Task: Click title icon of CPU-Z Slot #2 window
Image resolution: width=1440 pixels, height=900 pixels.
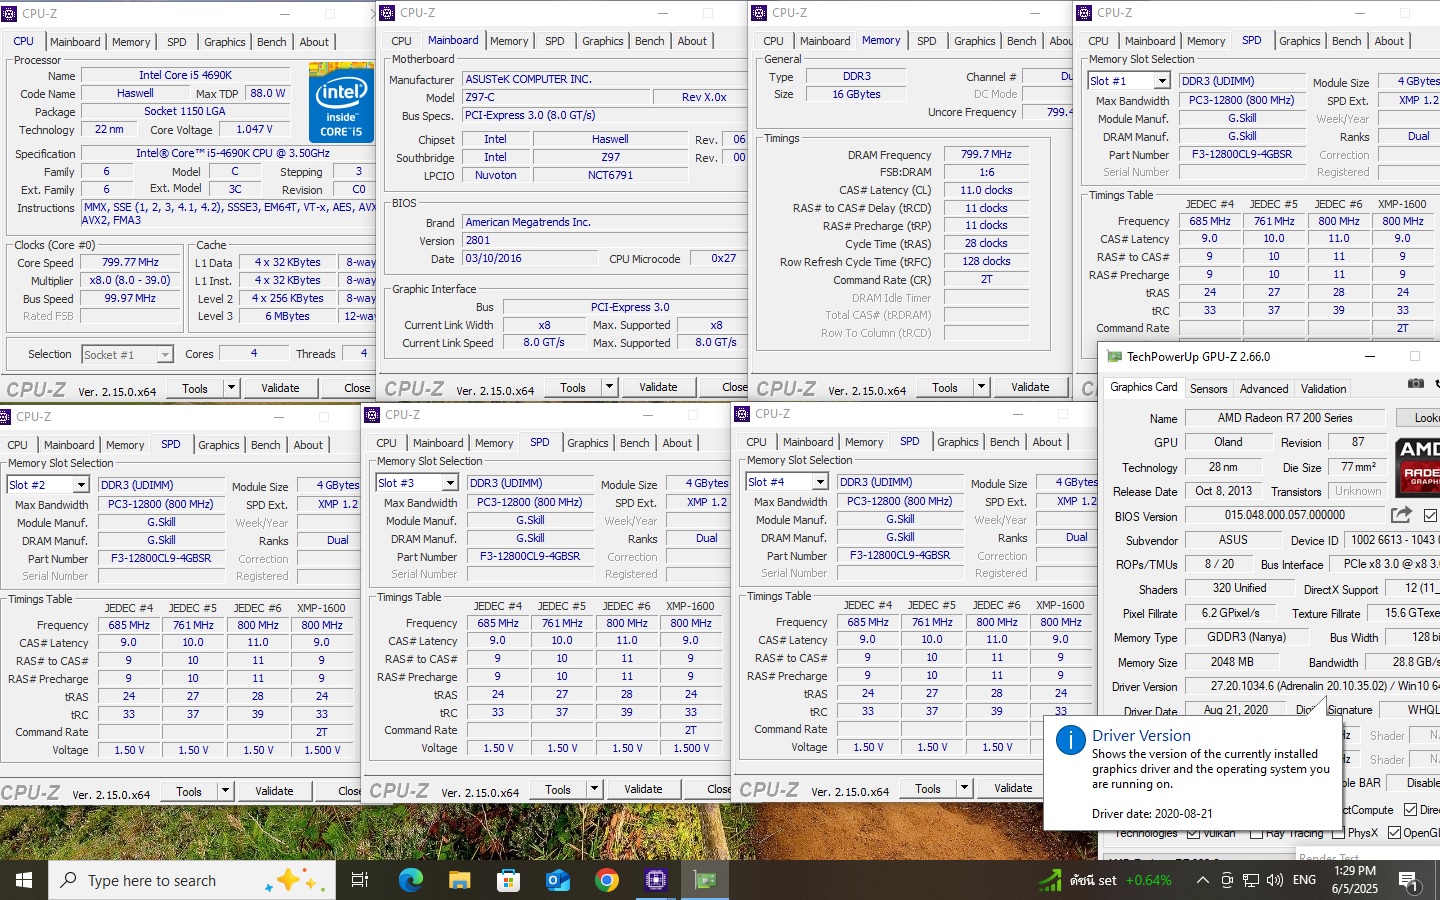Action: [x=6, y=416]
